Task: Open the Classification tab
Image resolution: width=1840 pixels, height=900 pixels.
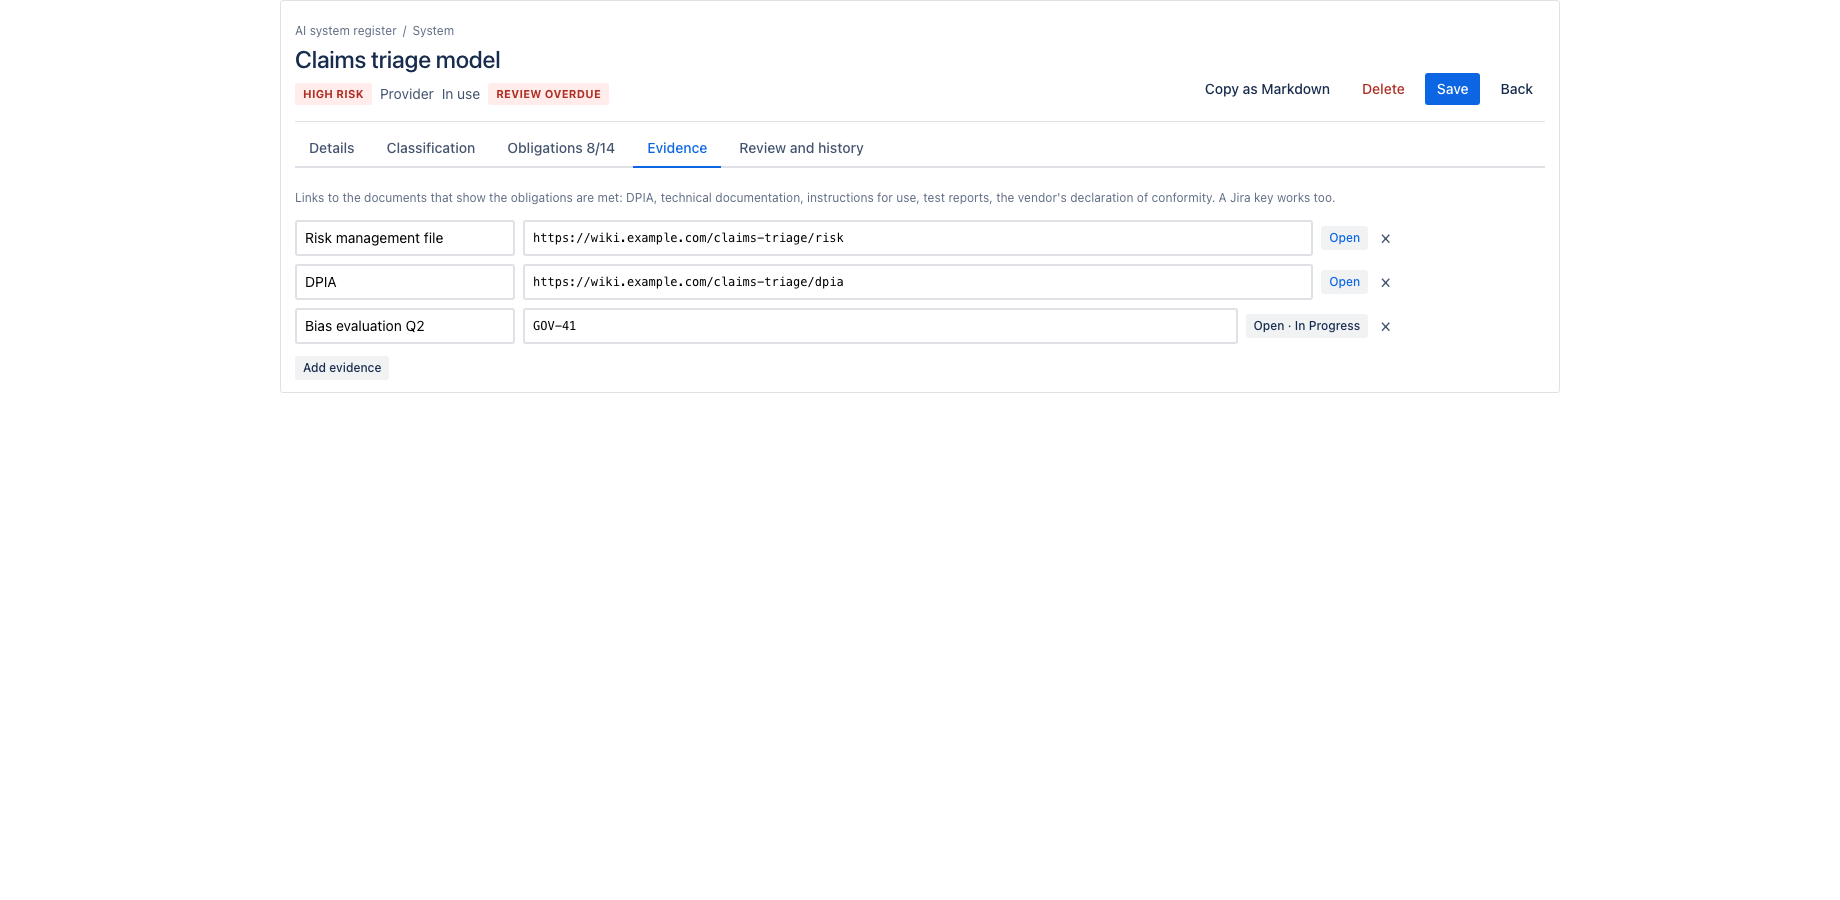Action: point(430,148)
